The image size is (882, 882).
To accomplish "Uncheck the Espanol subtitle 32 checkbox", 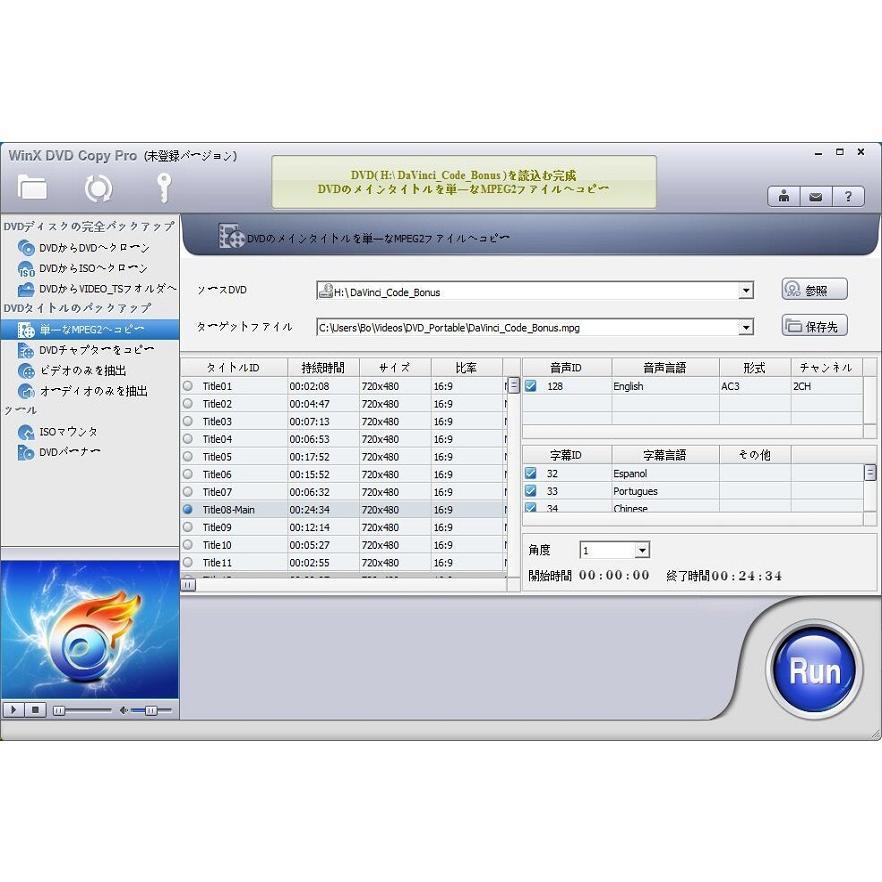I will click(x=530, y=473).
